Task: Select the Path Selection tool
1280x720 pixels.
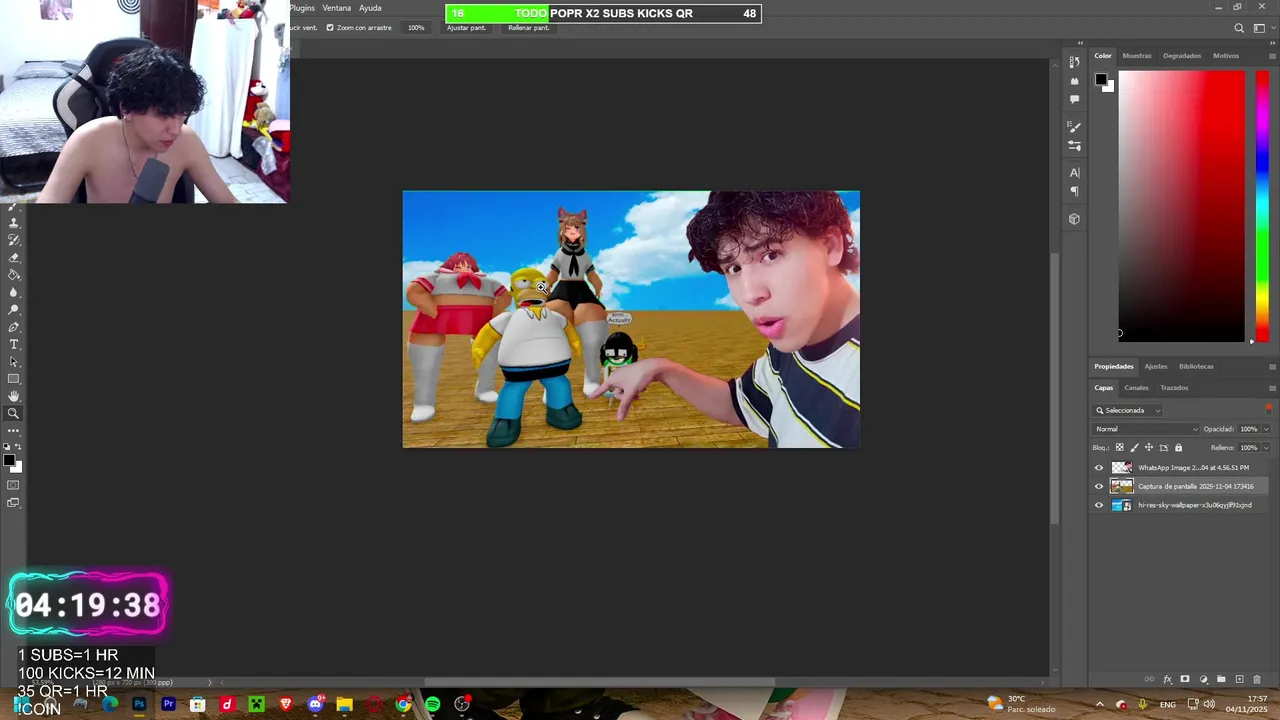Action: click(14, 361)
